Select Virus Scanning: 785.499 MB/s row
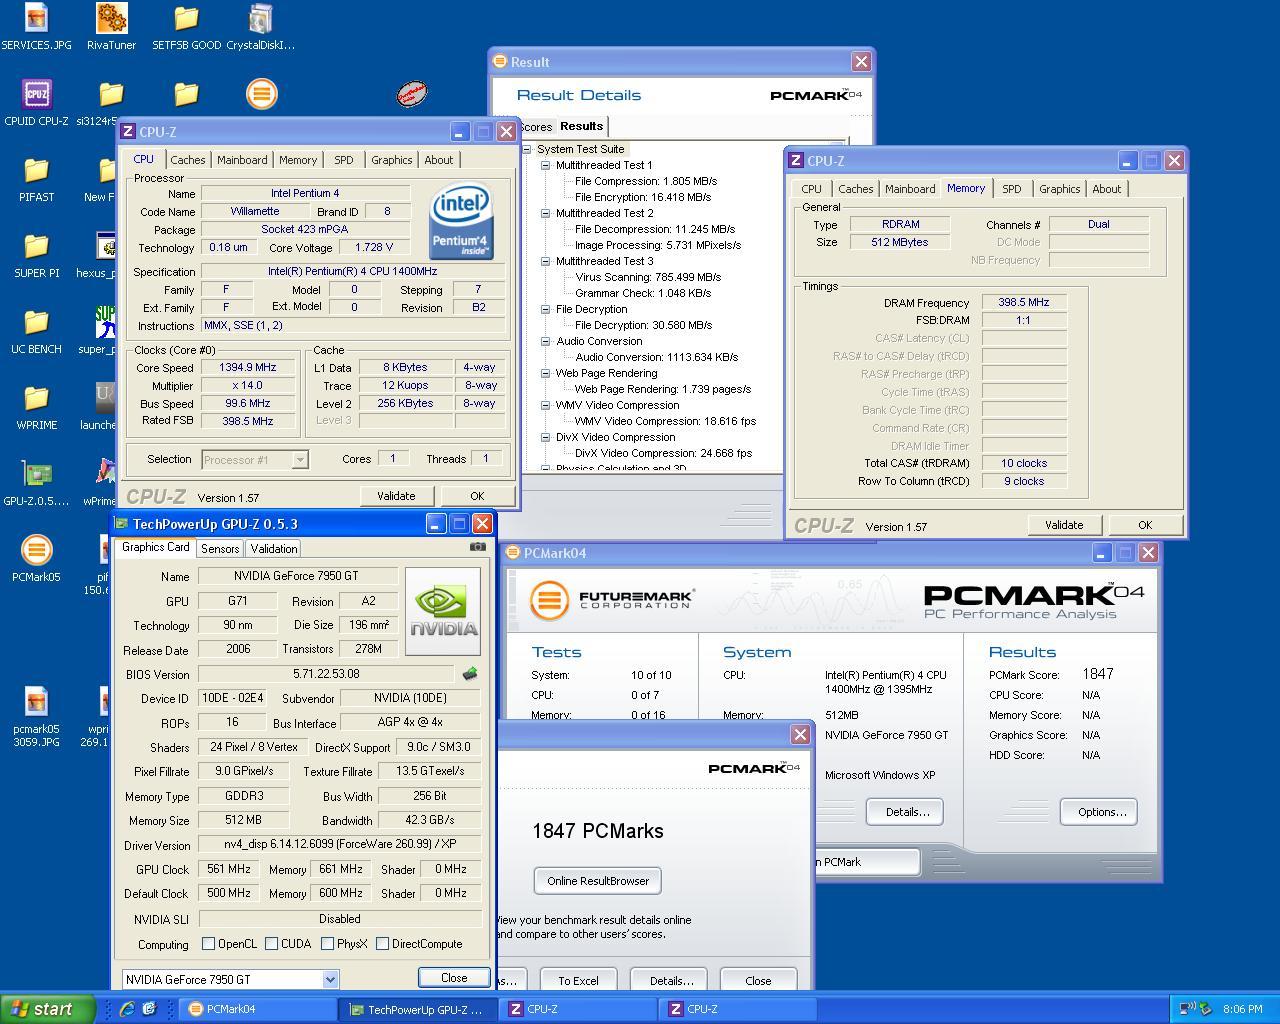The width and height of the screenshot is (1280, 1024). point(648,277)
